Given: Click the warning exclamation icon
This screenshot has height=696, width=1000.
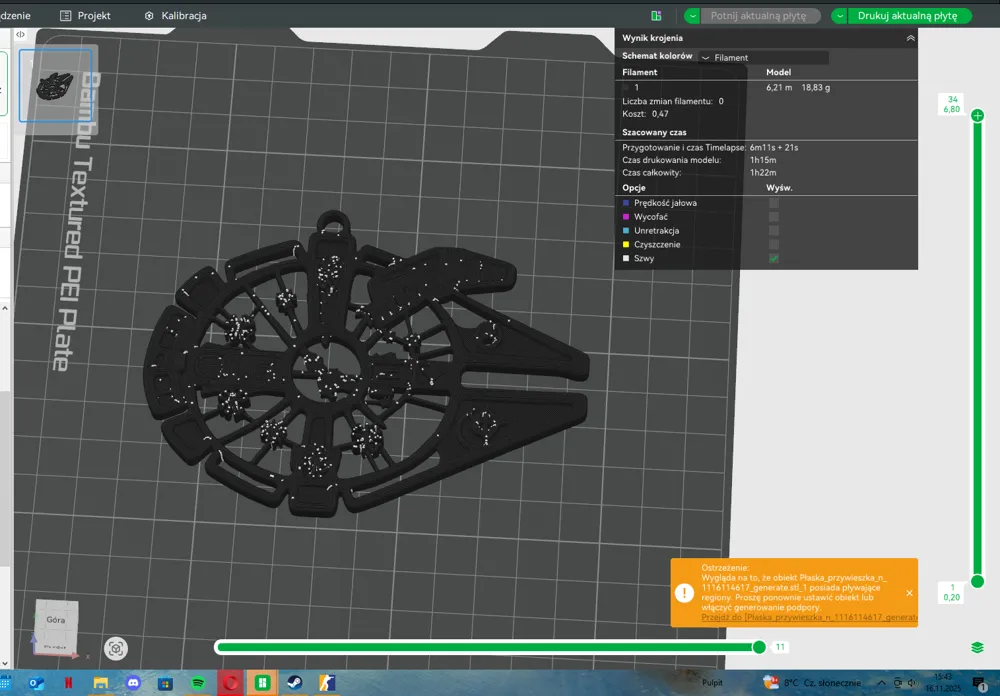Looking at the screenshot, I should 684,593.
